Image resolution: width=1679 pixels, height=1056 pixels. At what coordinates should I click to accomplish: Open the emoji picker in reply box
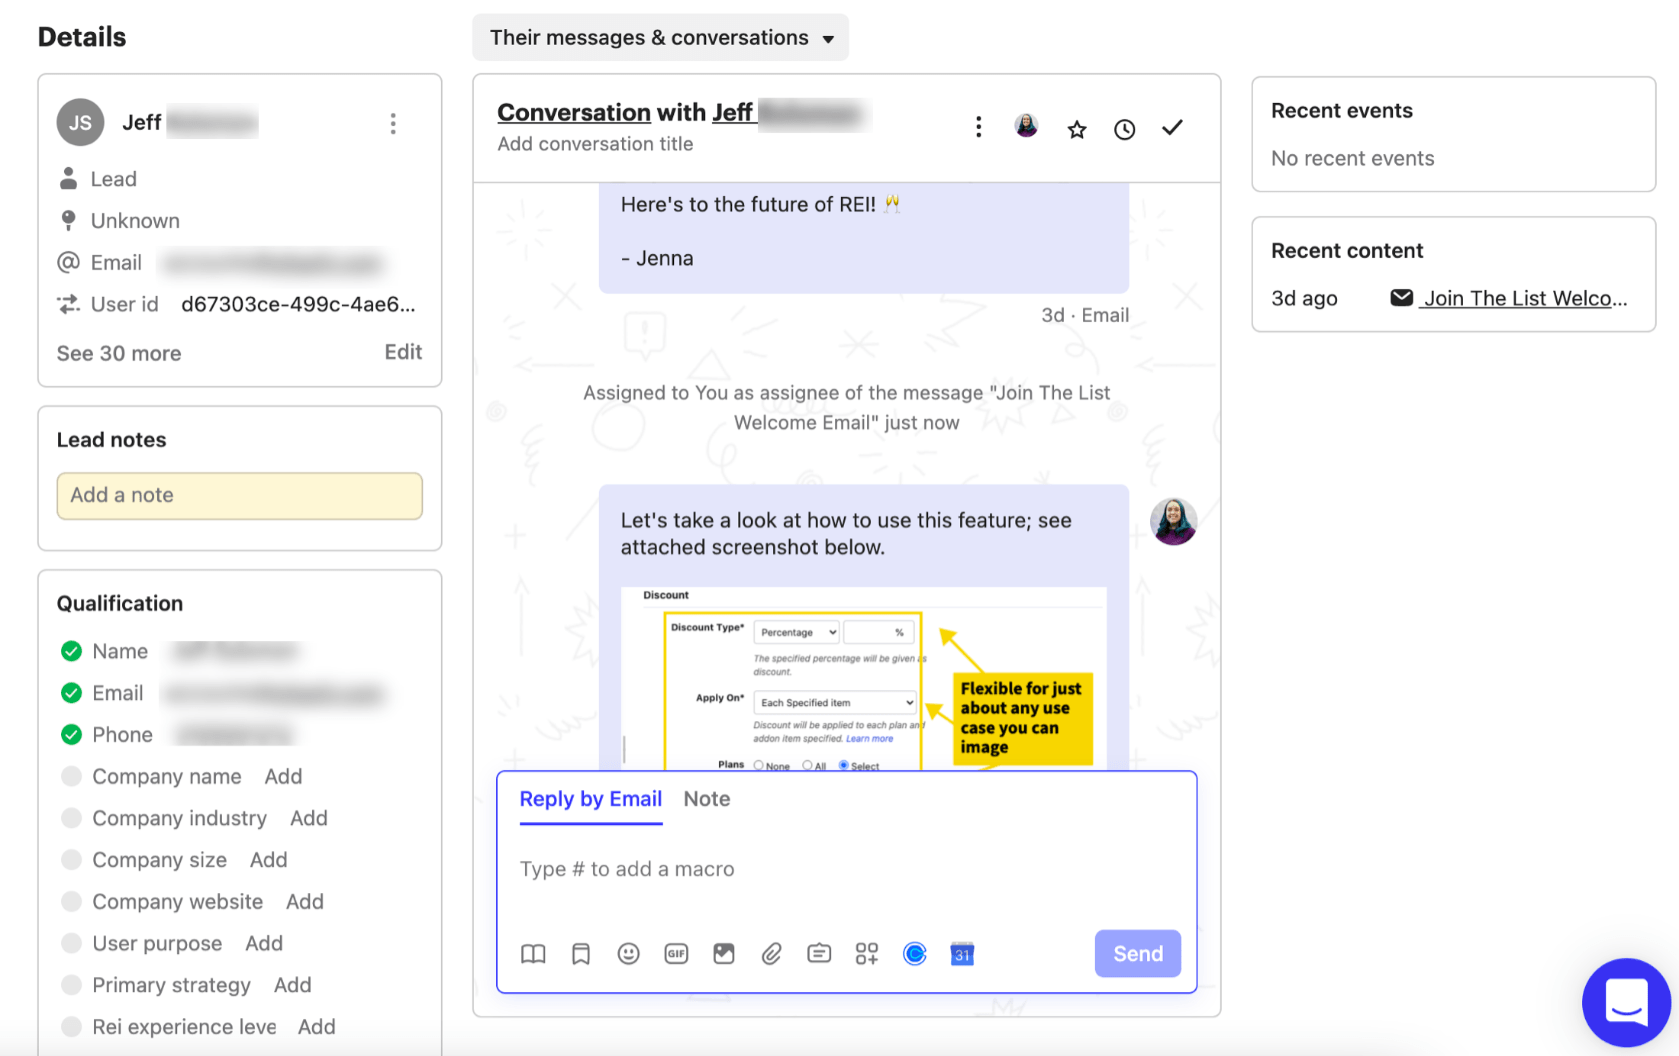click(628, 954)
